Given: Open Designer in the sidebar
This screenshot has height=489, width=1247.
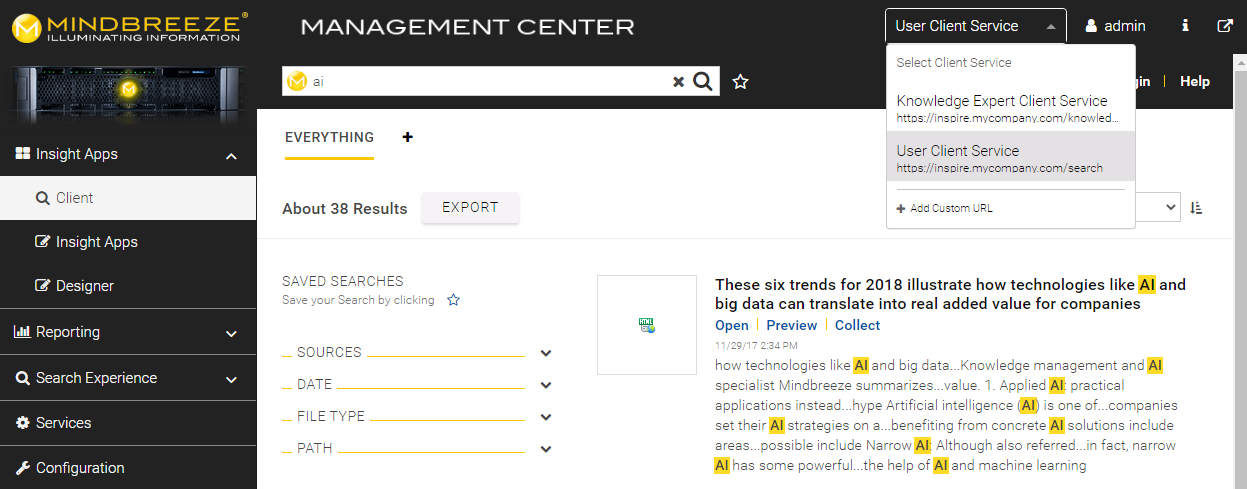Looking at the screenshot, I should 128,286.
